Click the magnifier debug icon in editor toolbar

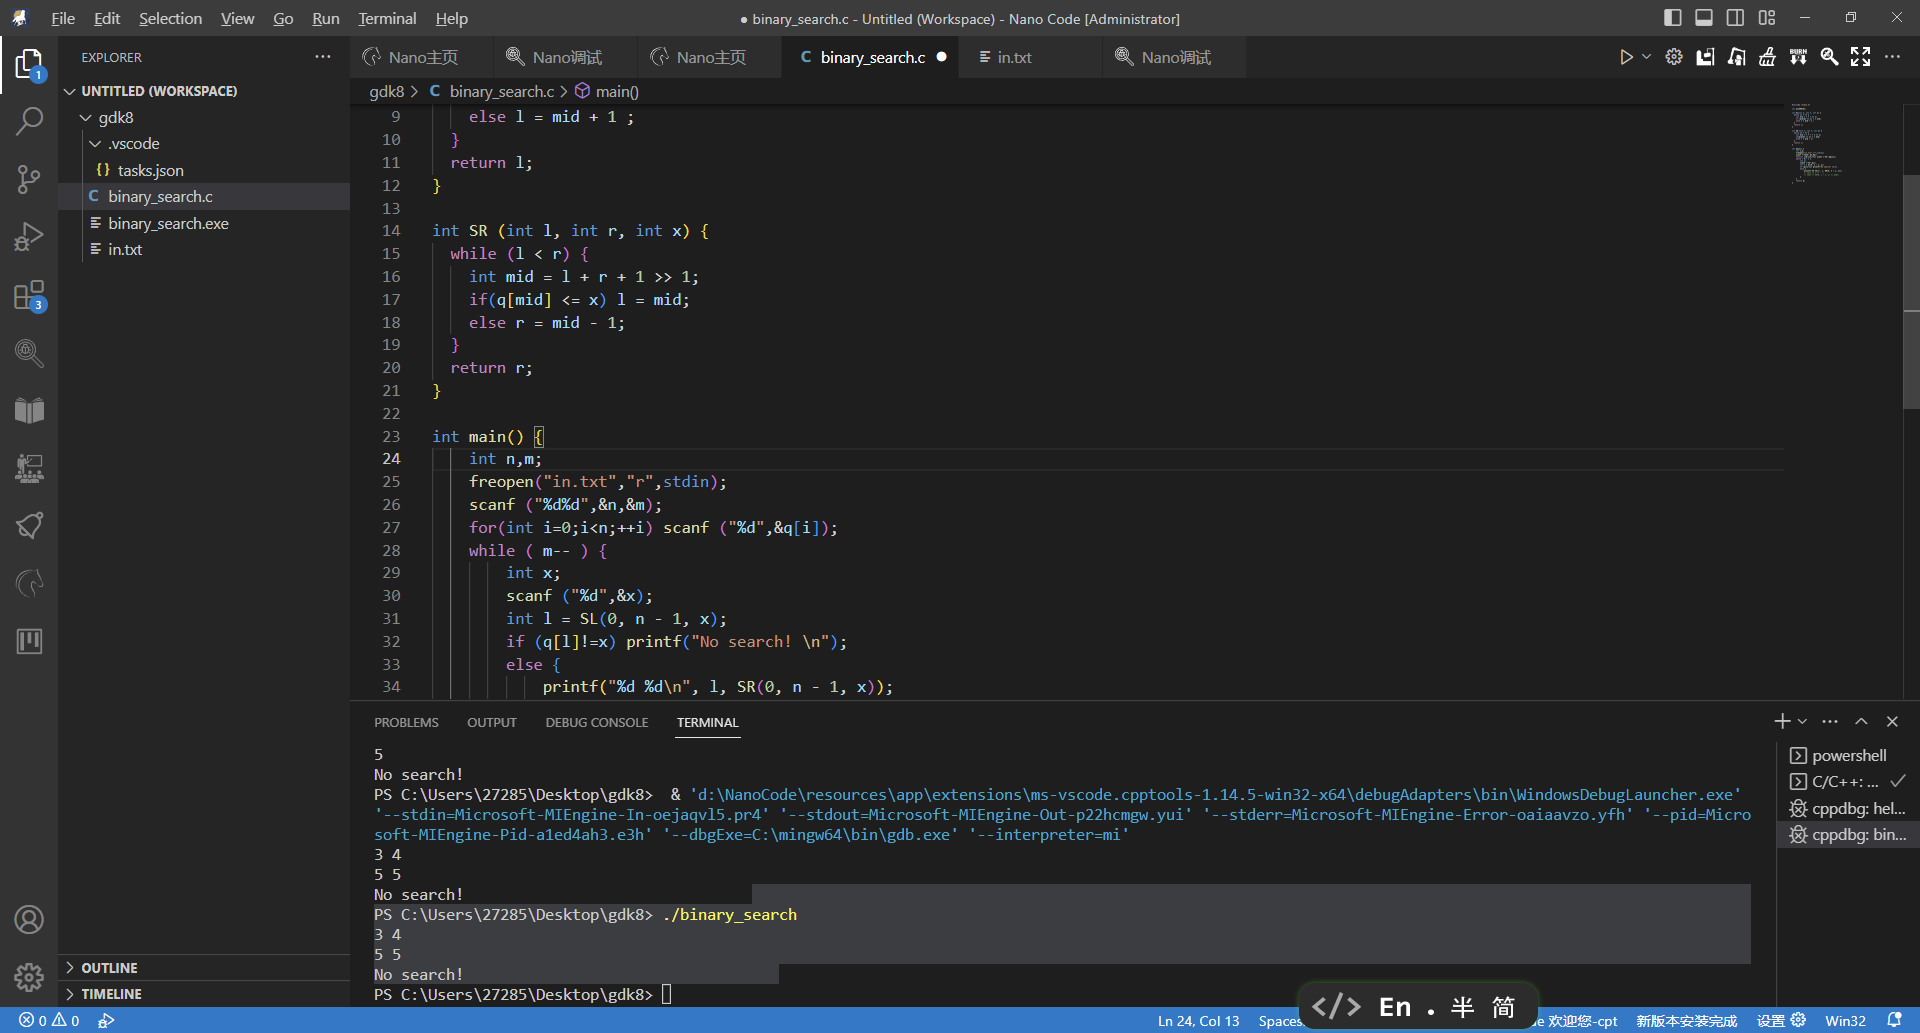tap(1829, 57)
